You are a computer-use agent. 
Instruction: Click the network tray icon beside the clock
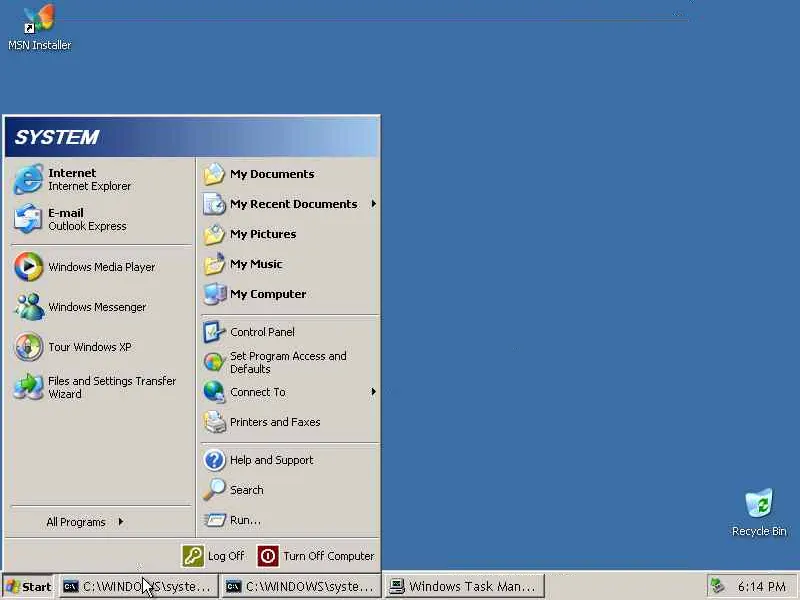click(x=717, y=586)
